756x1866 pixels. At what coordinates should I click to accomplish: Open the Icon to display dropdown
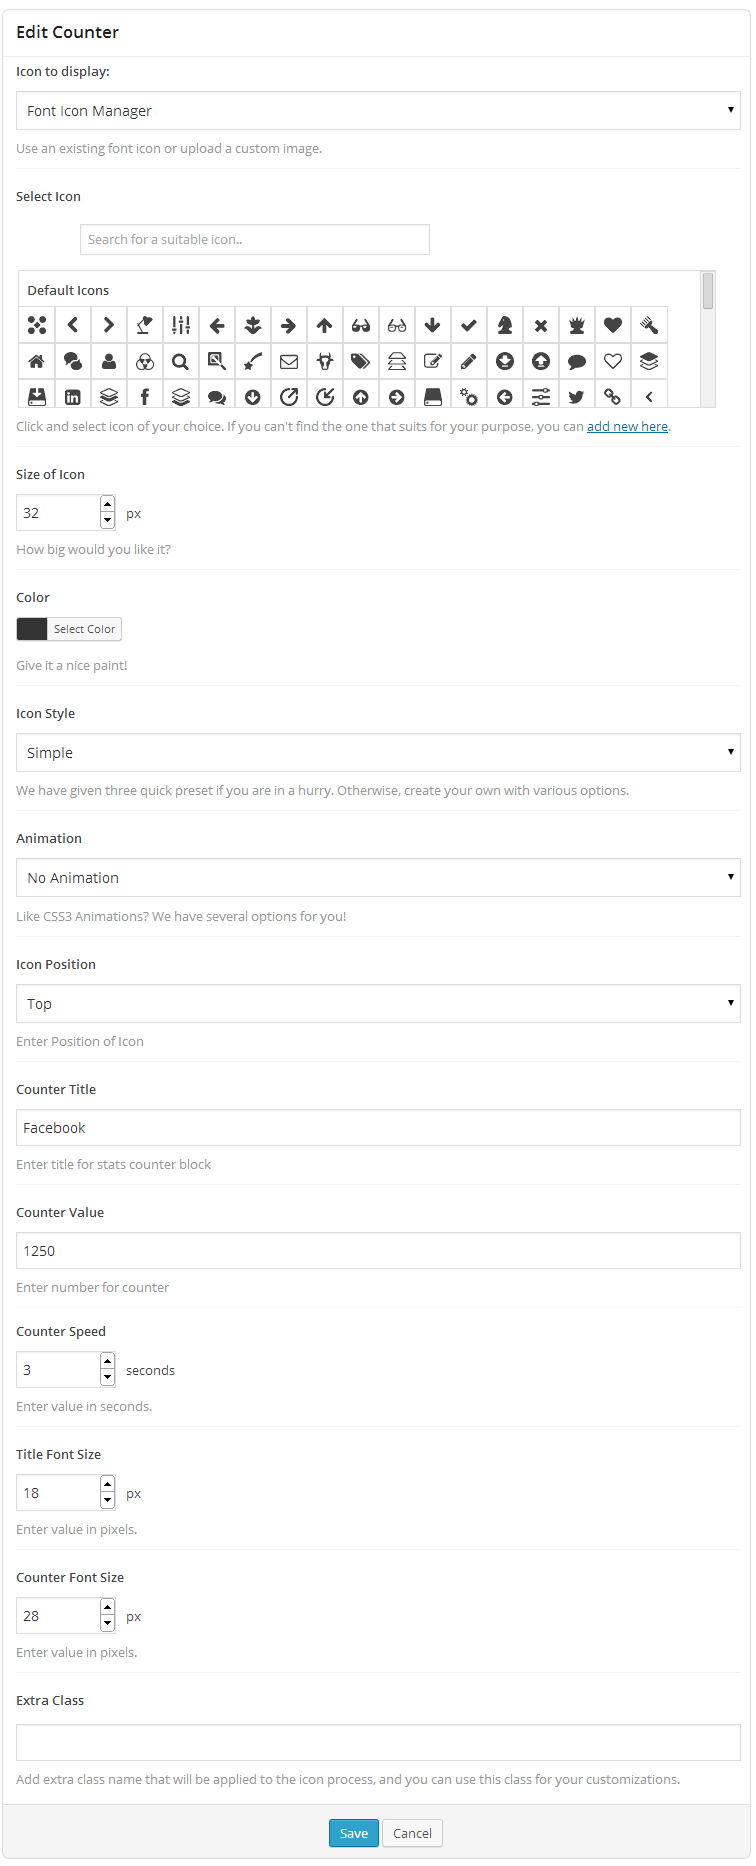378,111
